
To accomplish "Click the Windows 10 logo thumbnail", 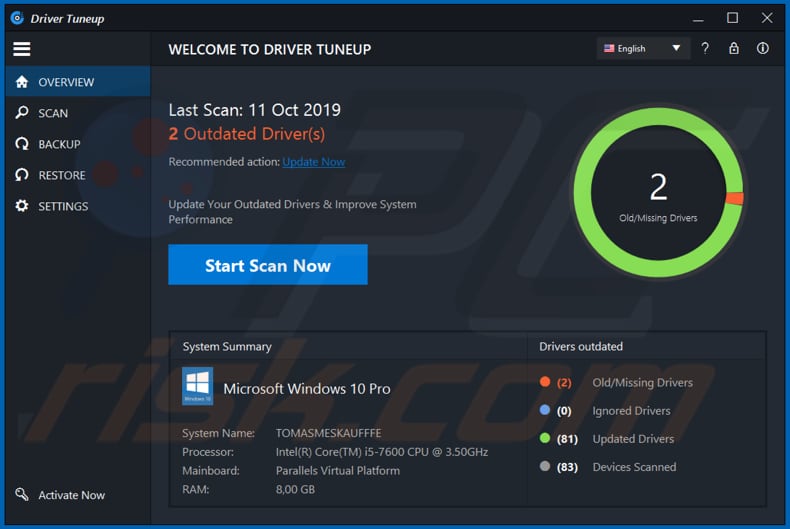I will (x=198, y=386).
